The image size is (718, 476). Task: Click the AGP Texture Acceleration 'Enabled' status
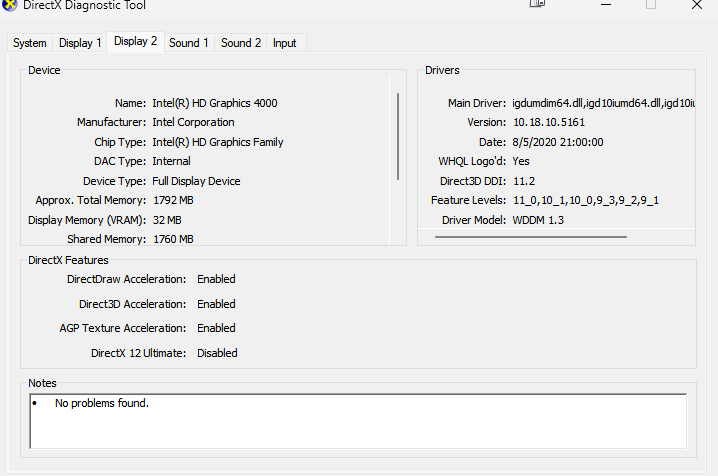216,328
